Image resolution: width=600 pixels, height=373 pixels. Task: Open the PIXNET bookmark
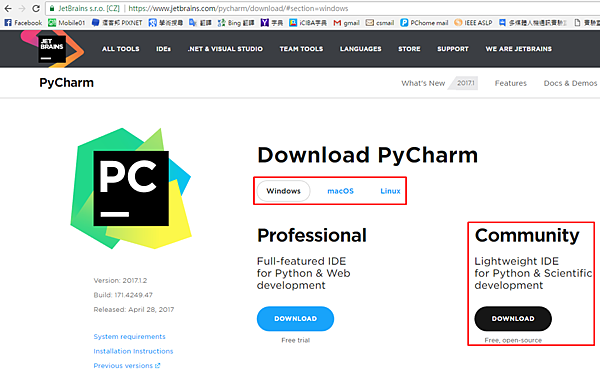click(117, 23)
